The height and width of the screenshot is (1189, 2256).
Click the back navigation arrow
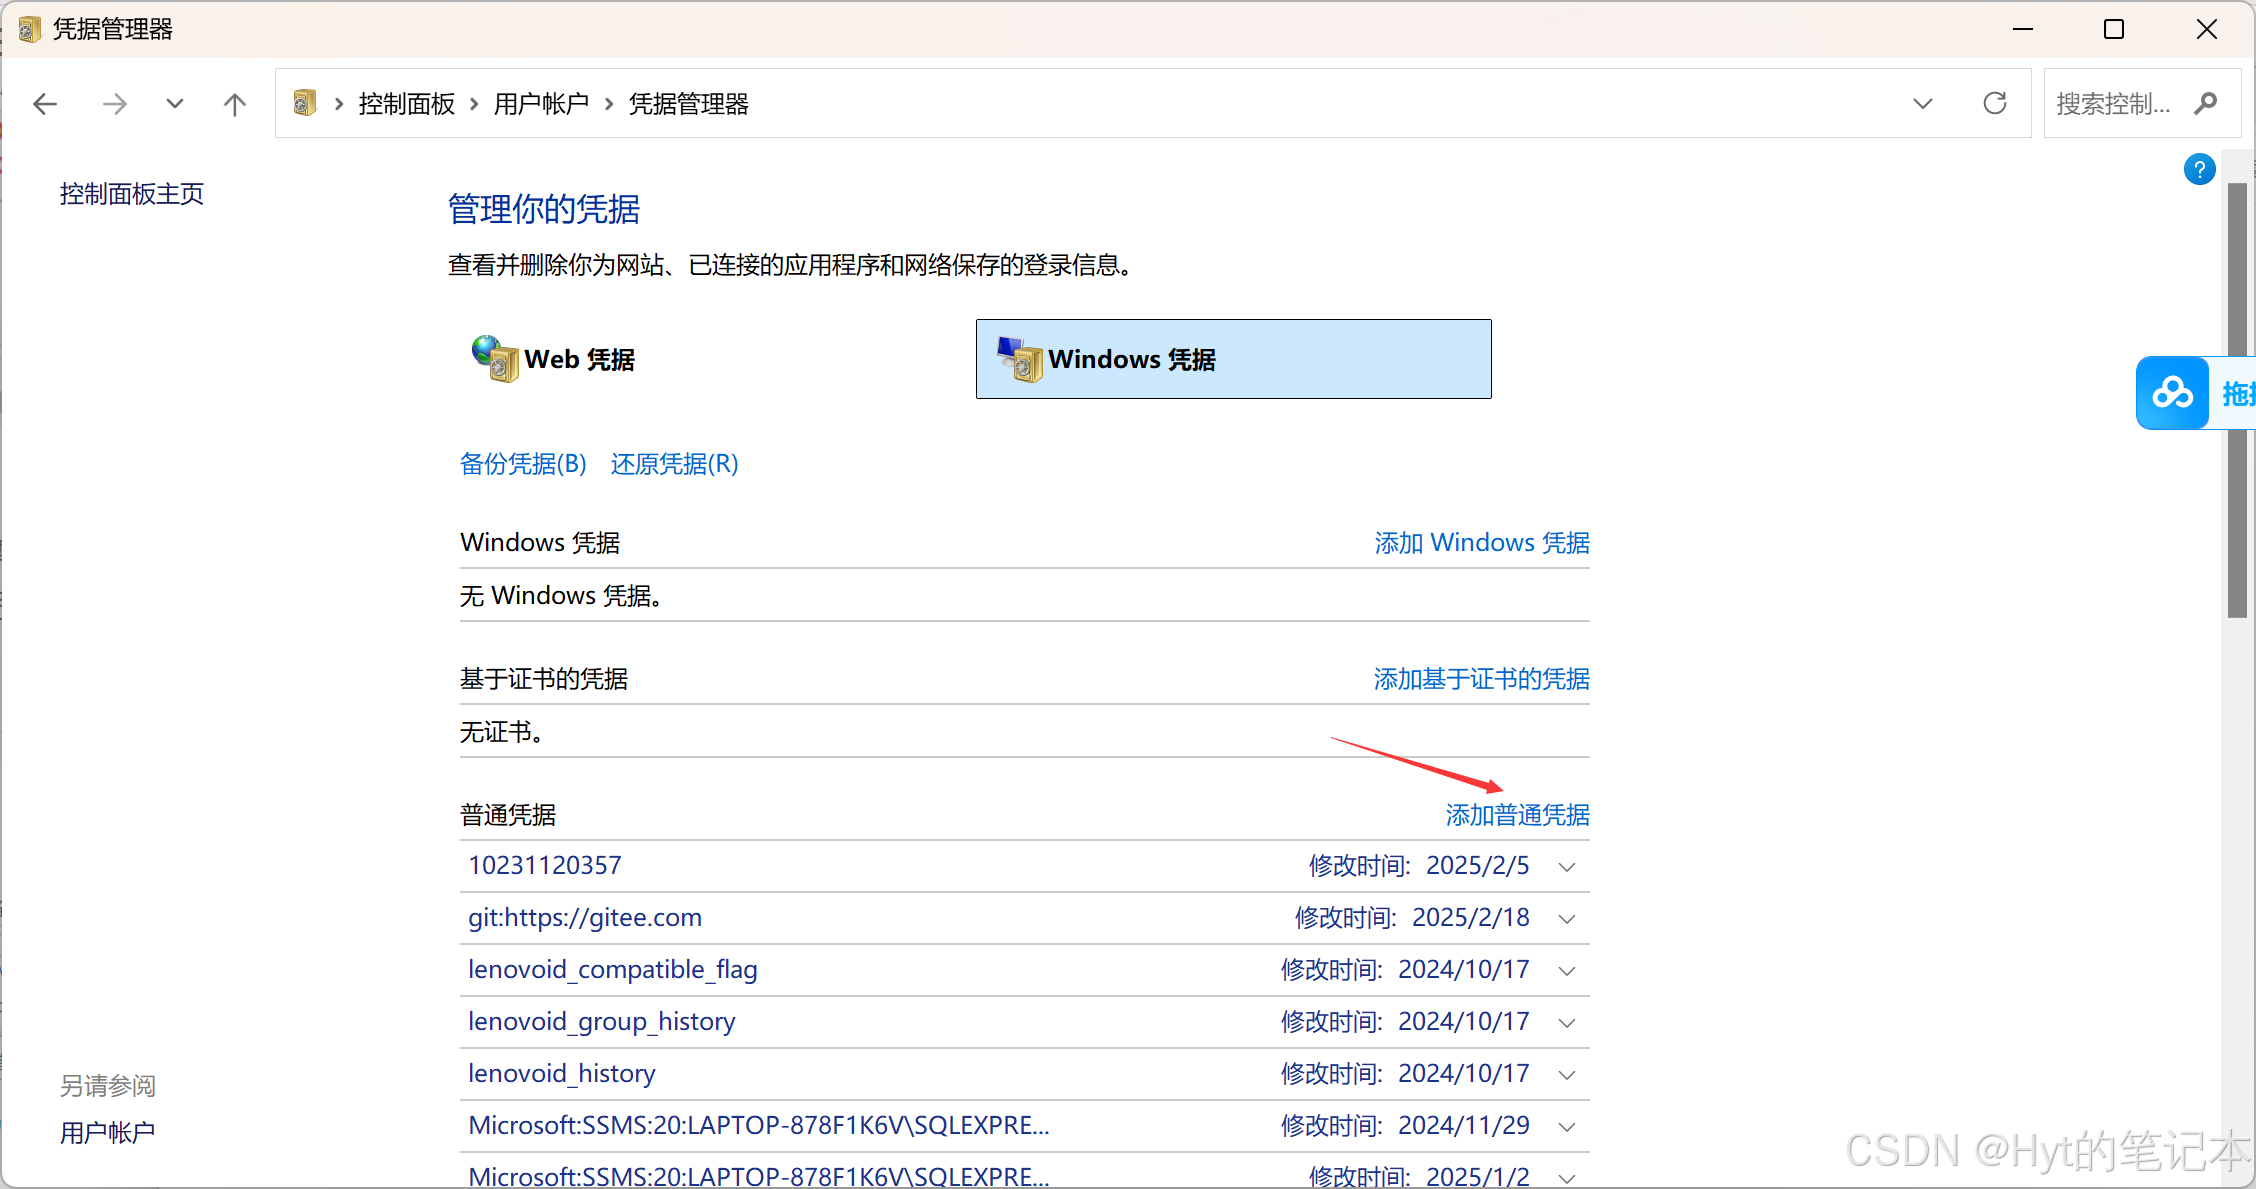[45, 104]
